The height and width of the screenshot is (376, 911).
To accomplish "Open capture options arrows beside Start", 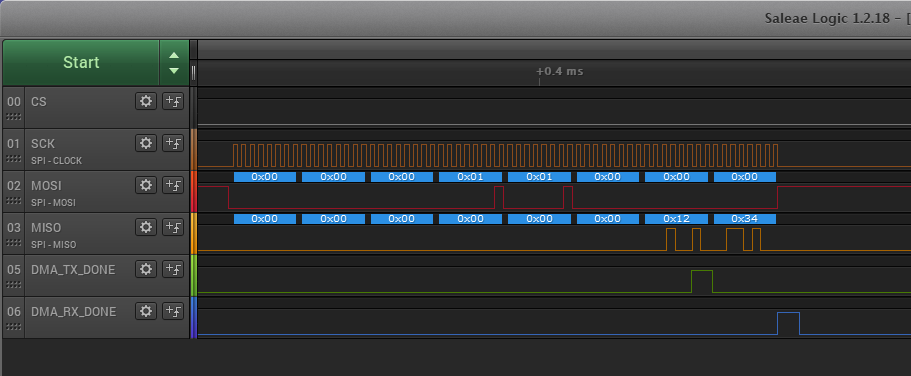I will coord(174,63).
